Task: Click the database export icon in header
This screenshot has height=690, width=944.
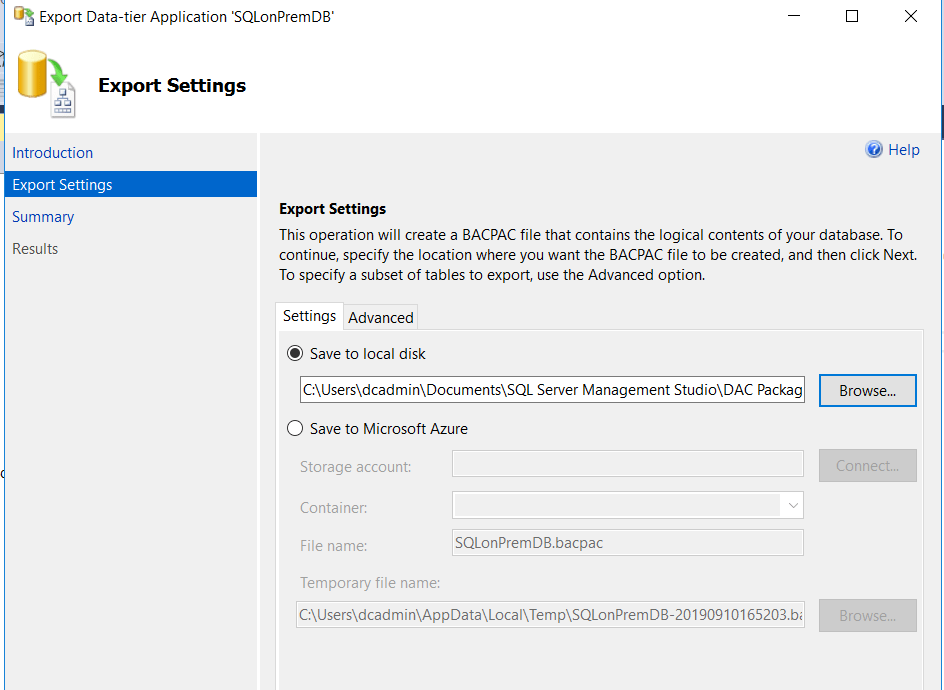Action: tap(46, 86)
